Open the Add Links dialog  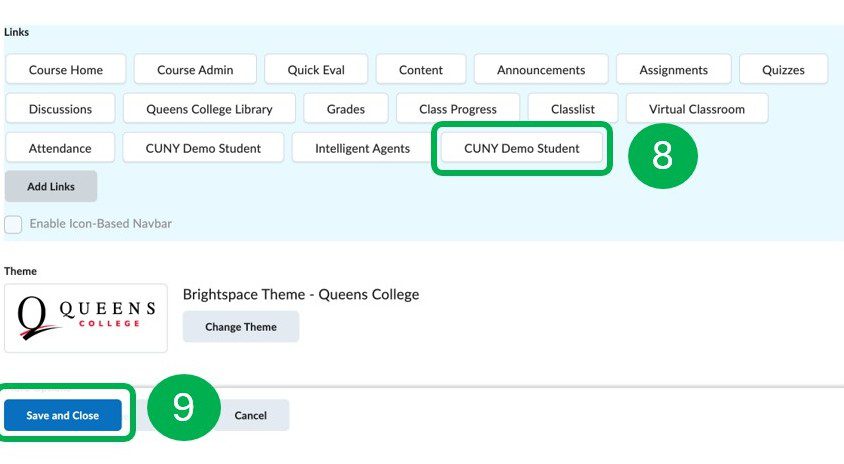click(51, 186)
